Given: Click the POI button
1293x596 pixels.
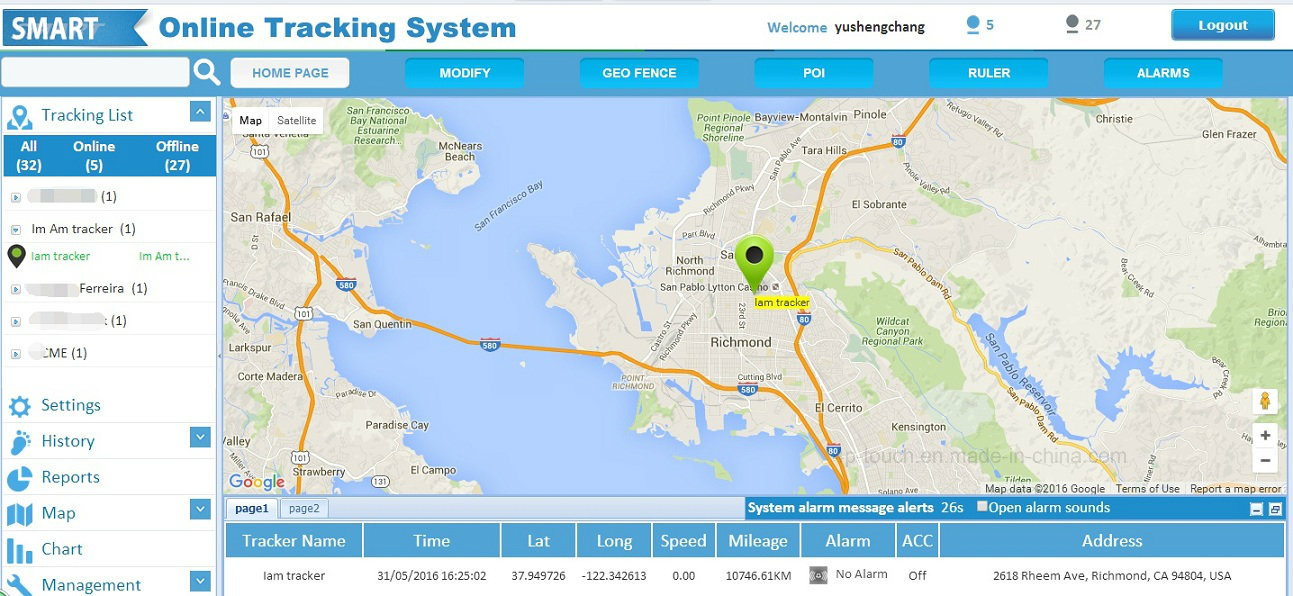Looking at the screenshot, I should coord(814,73).
